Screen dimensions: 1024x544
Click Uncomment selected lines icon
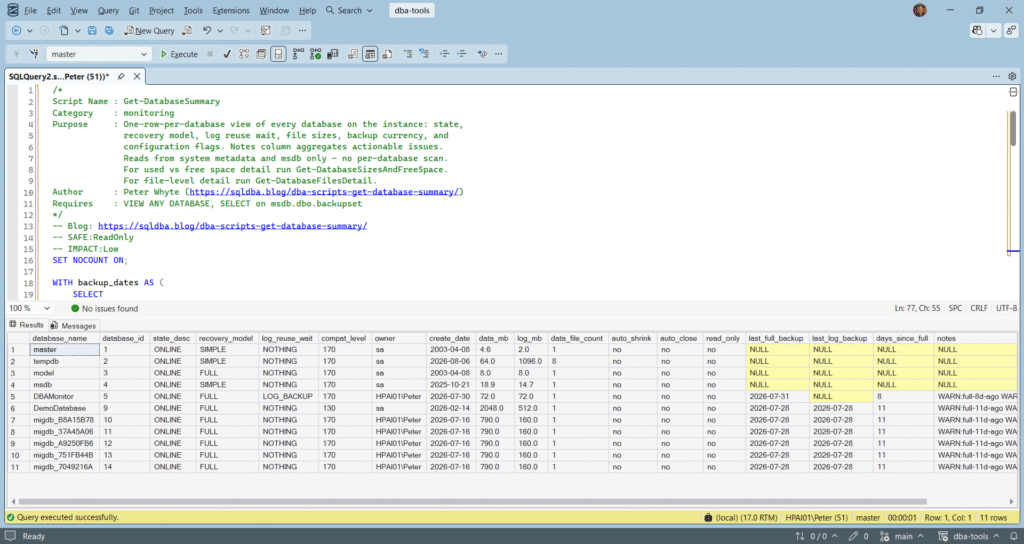click(424, 54)
